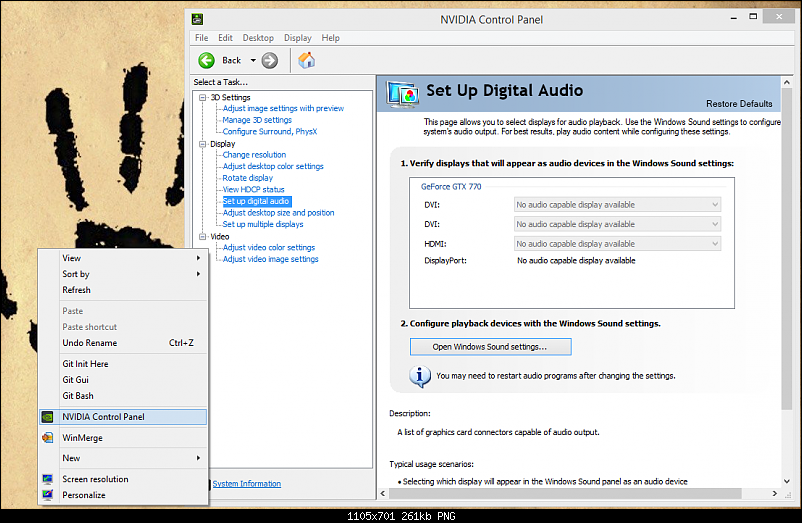
Task: Click the green Back arrow icon
Action: pyautogui.click(x=207, y=60)
